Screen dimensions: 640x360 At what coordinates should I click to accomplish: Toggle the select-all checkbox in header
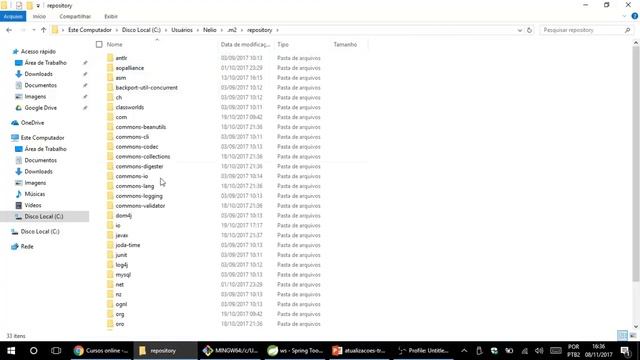tap(99, 44)
